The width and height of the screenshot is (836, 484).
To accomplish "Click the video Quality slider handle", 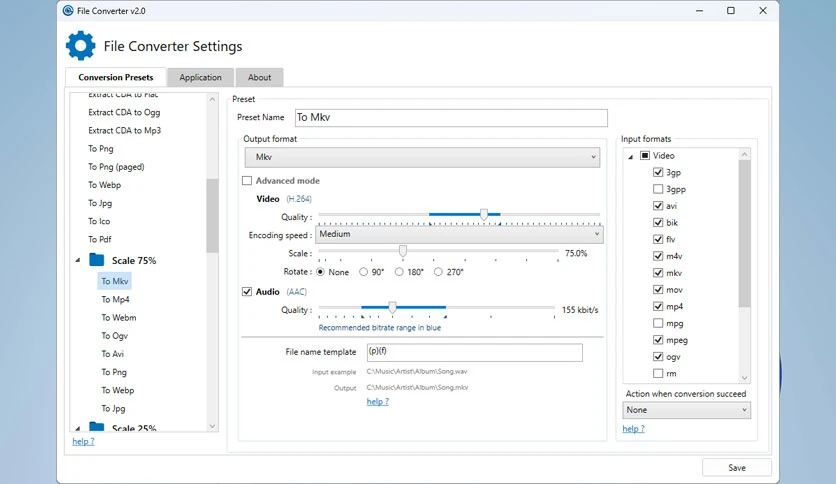I will click(484, 214).
